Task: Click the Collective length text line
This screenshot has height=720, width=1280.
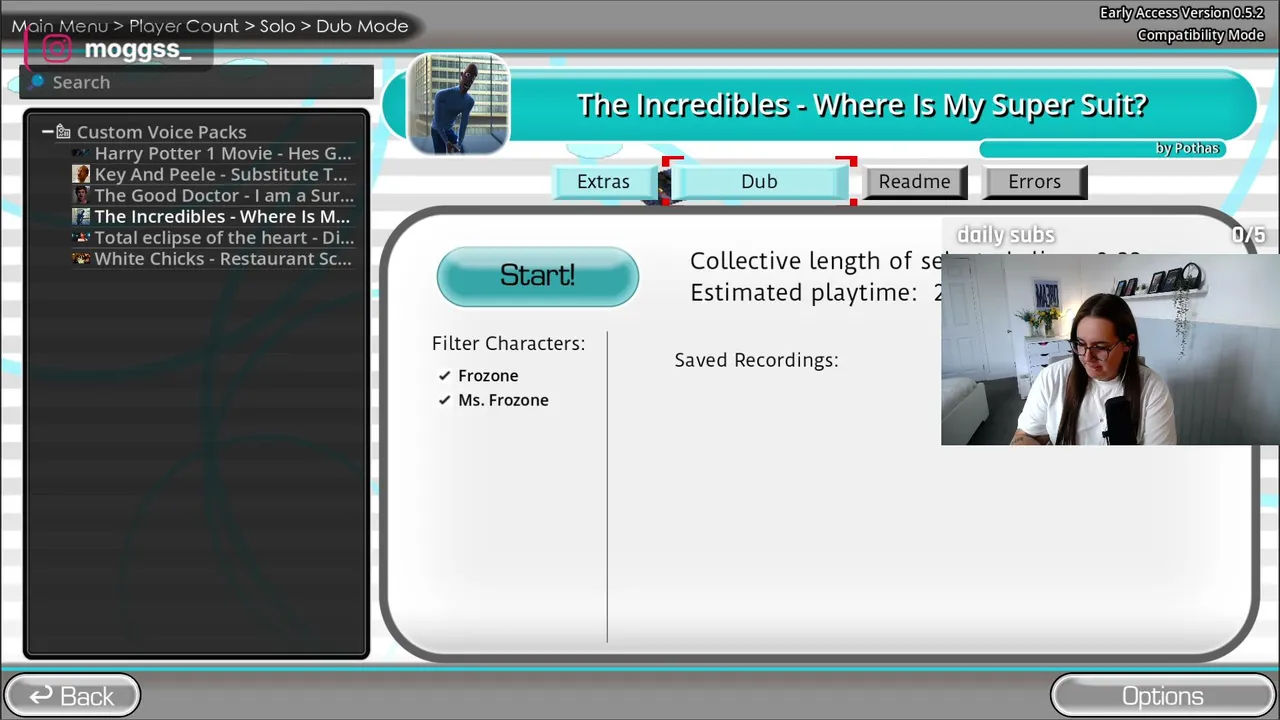Action: (815, 261)
